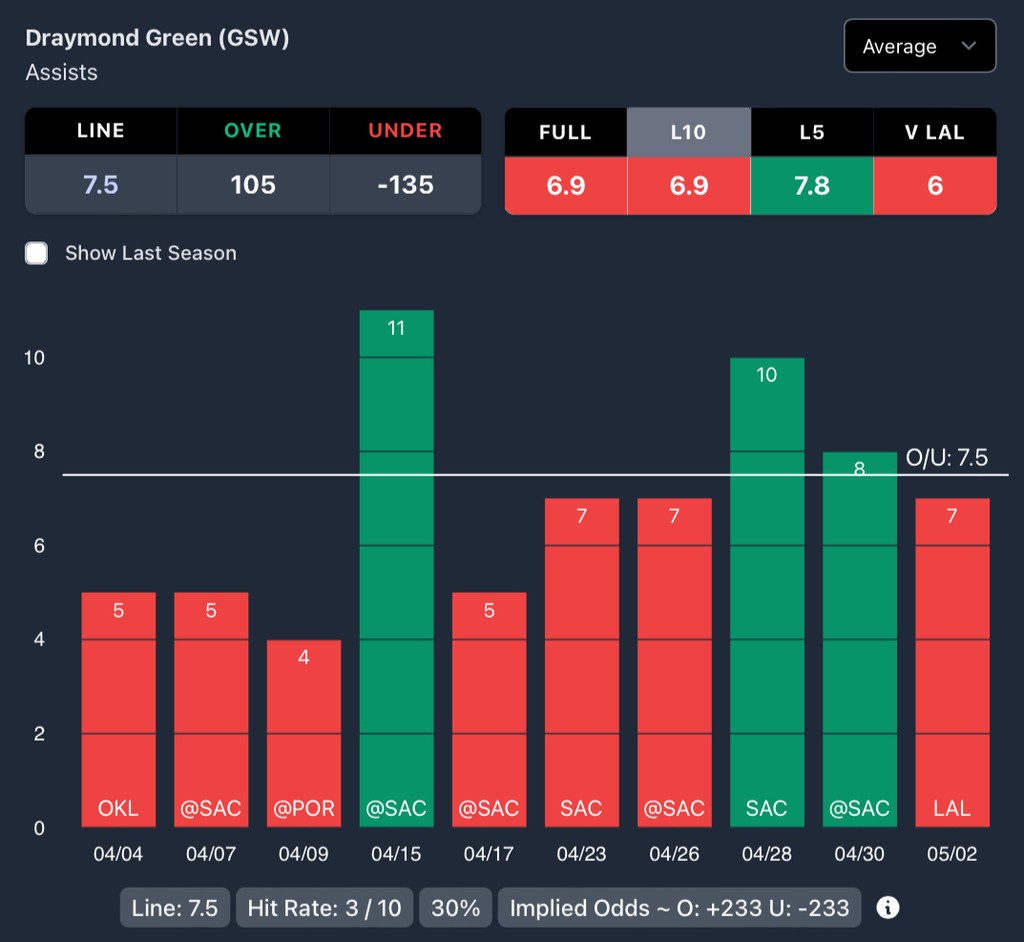Switch to the FULL stats tab
Image resolution: width=1024 pixels, height=942 pixels.
click(x=566, y=132)
